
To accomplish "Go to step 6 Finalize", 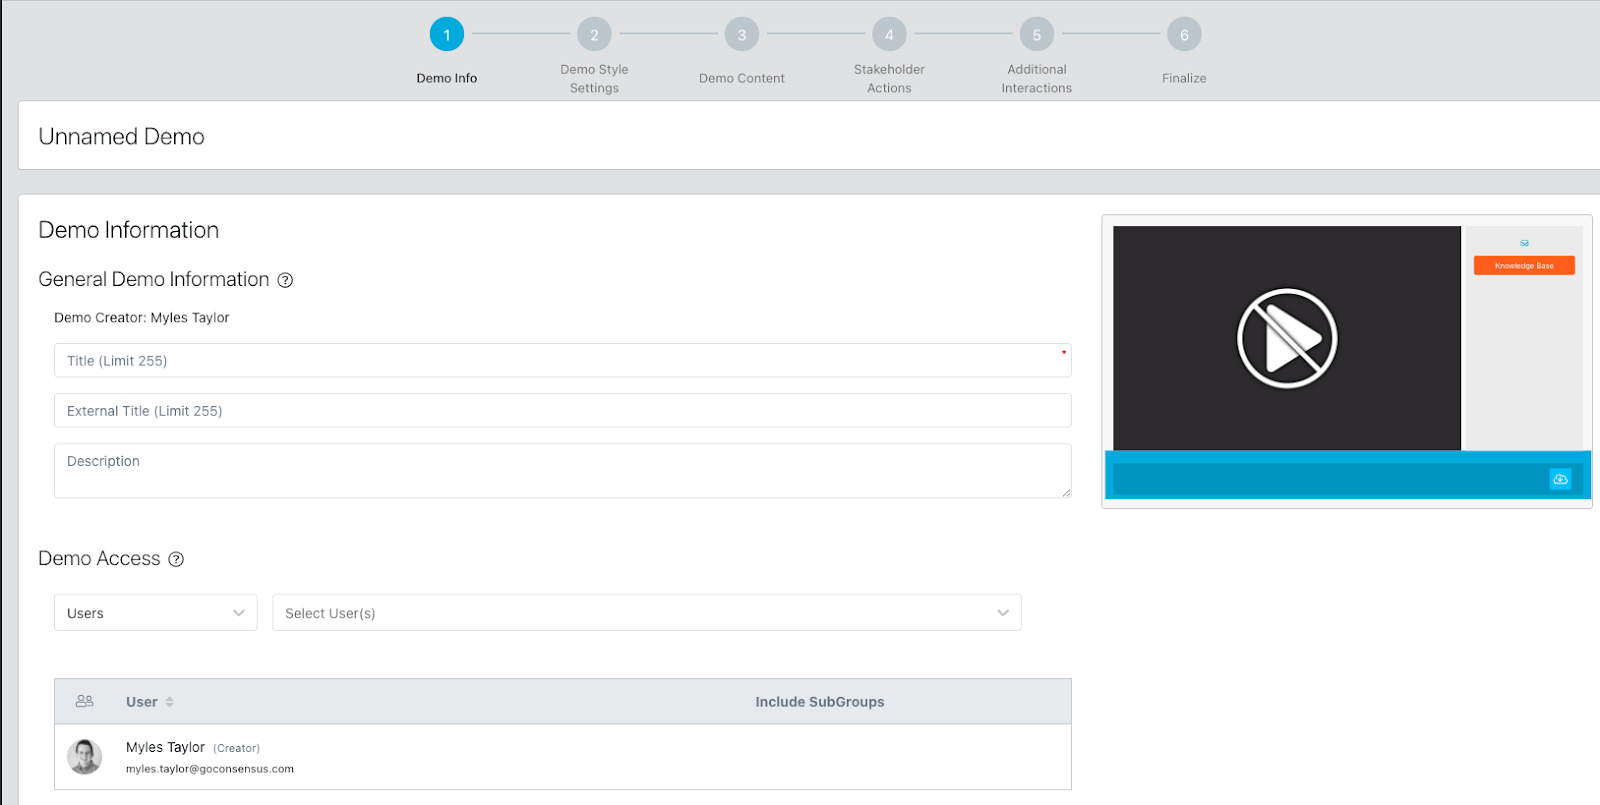I will pyautogui.click(x=1184, y=35).
